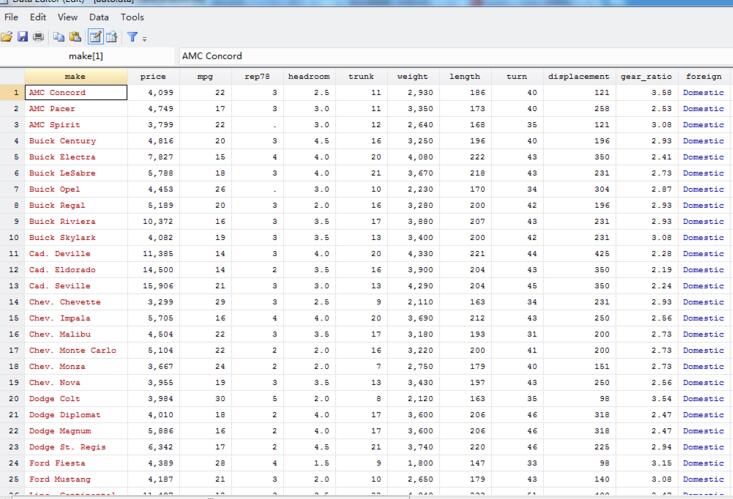The width and height of the screenshot is (733, 499).
Task: Click the Chev. Malibu cell
Action: tap(76, 334)
